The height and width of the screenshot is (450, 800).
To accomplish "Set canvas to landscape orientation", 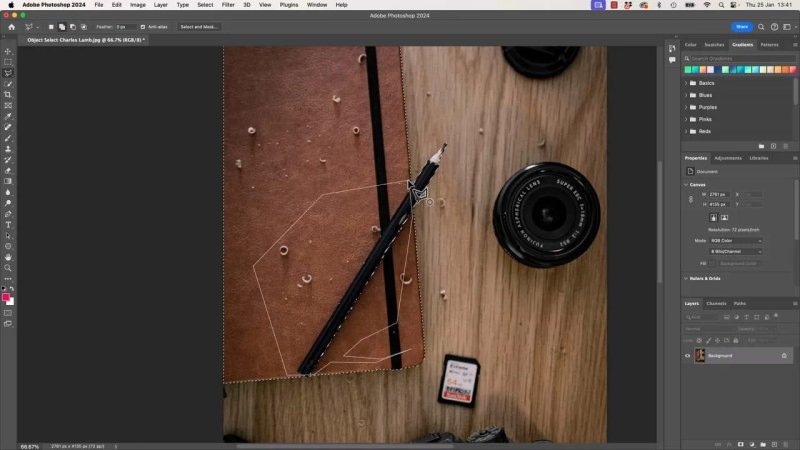I will click(x=724, y=218).
